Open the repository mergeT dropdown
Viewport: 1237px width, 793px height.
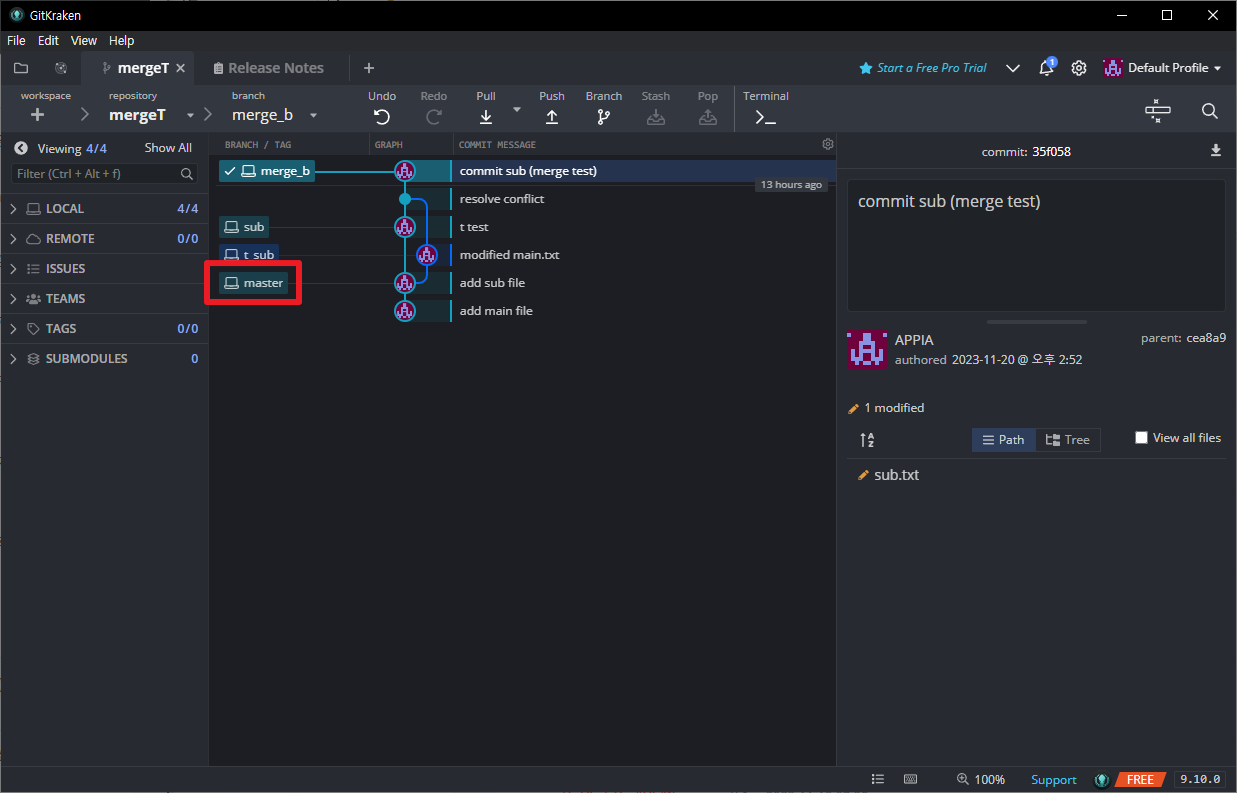[x=190, y=115]
